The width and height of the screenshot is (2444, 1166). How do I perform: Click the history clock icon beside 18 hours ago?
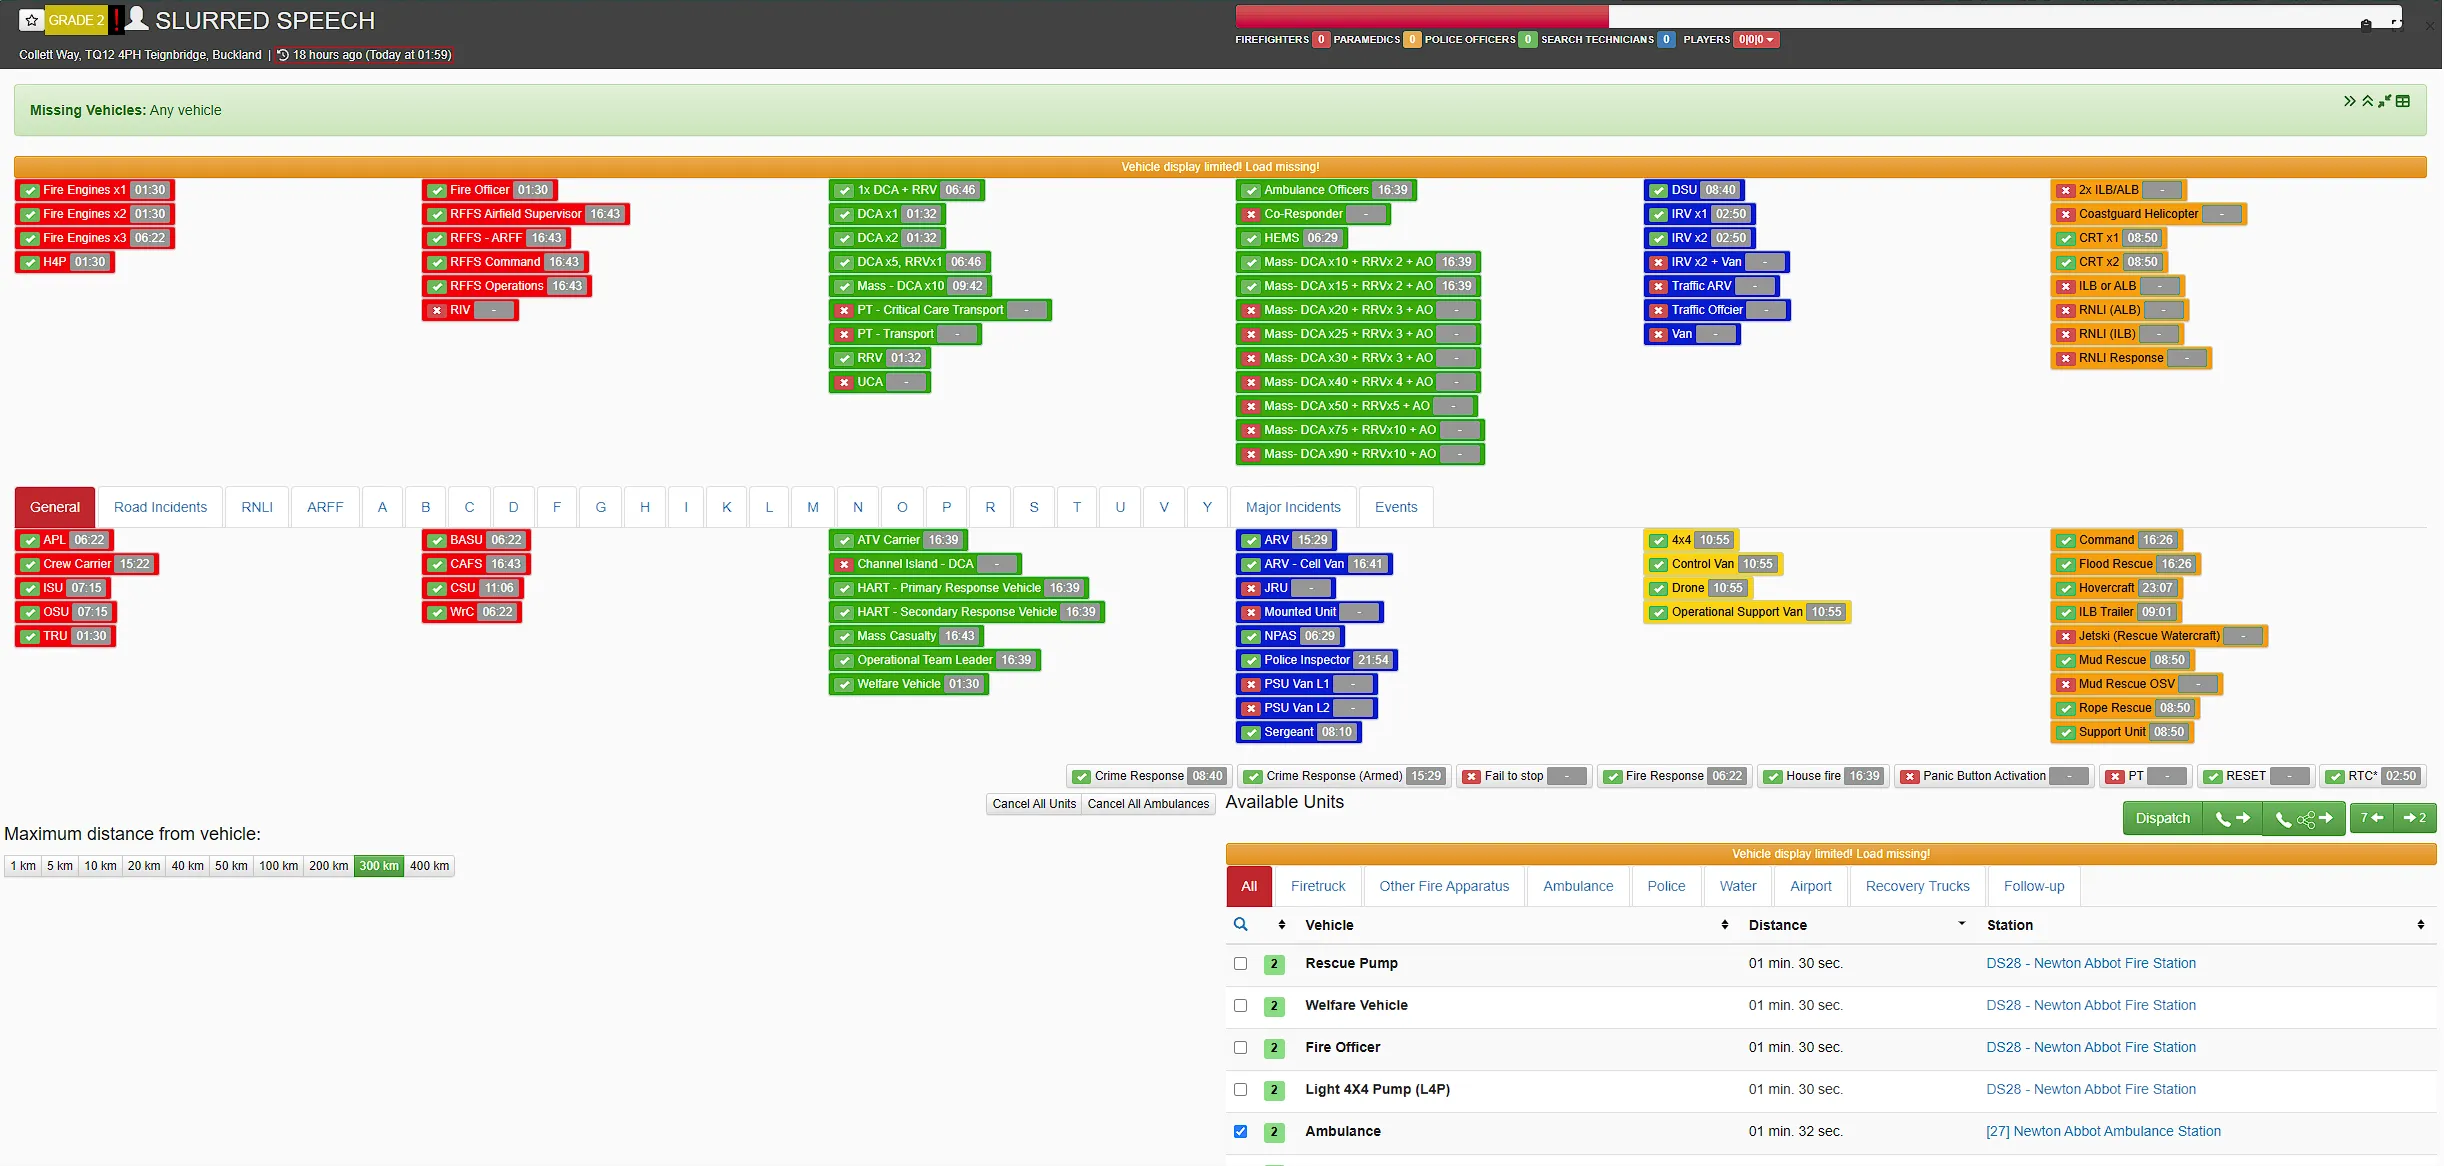[x=283, y=55]
